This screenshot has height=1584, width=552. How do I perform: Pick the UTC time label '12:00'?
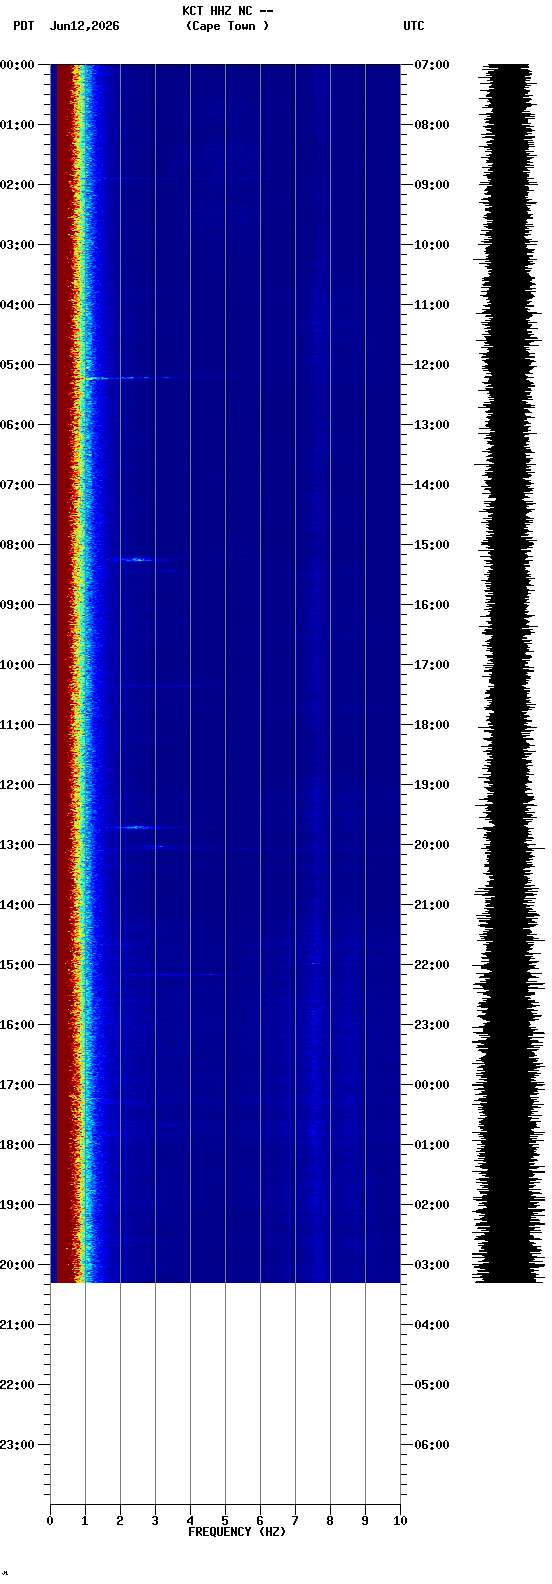coord(432,365)
